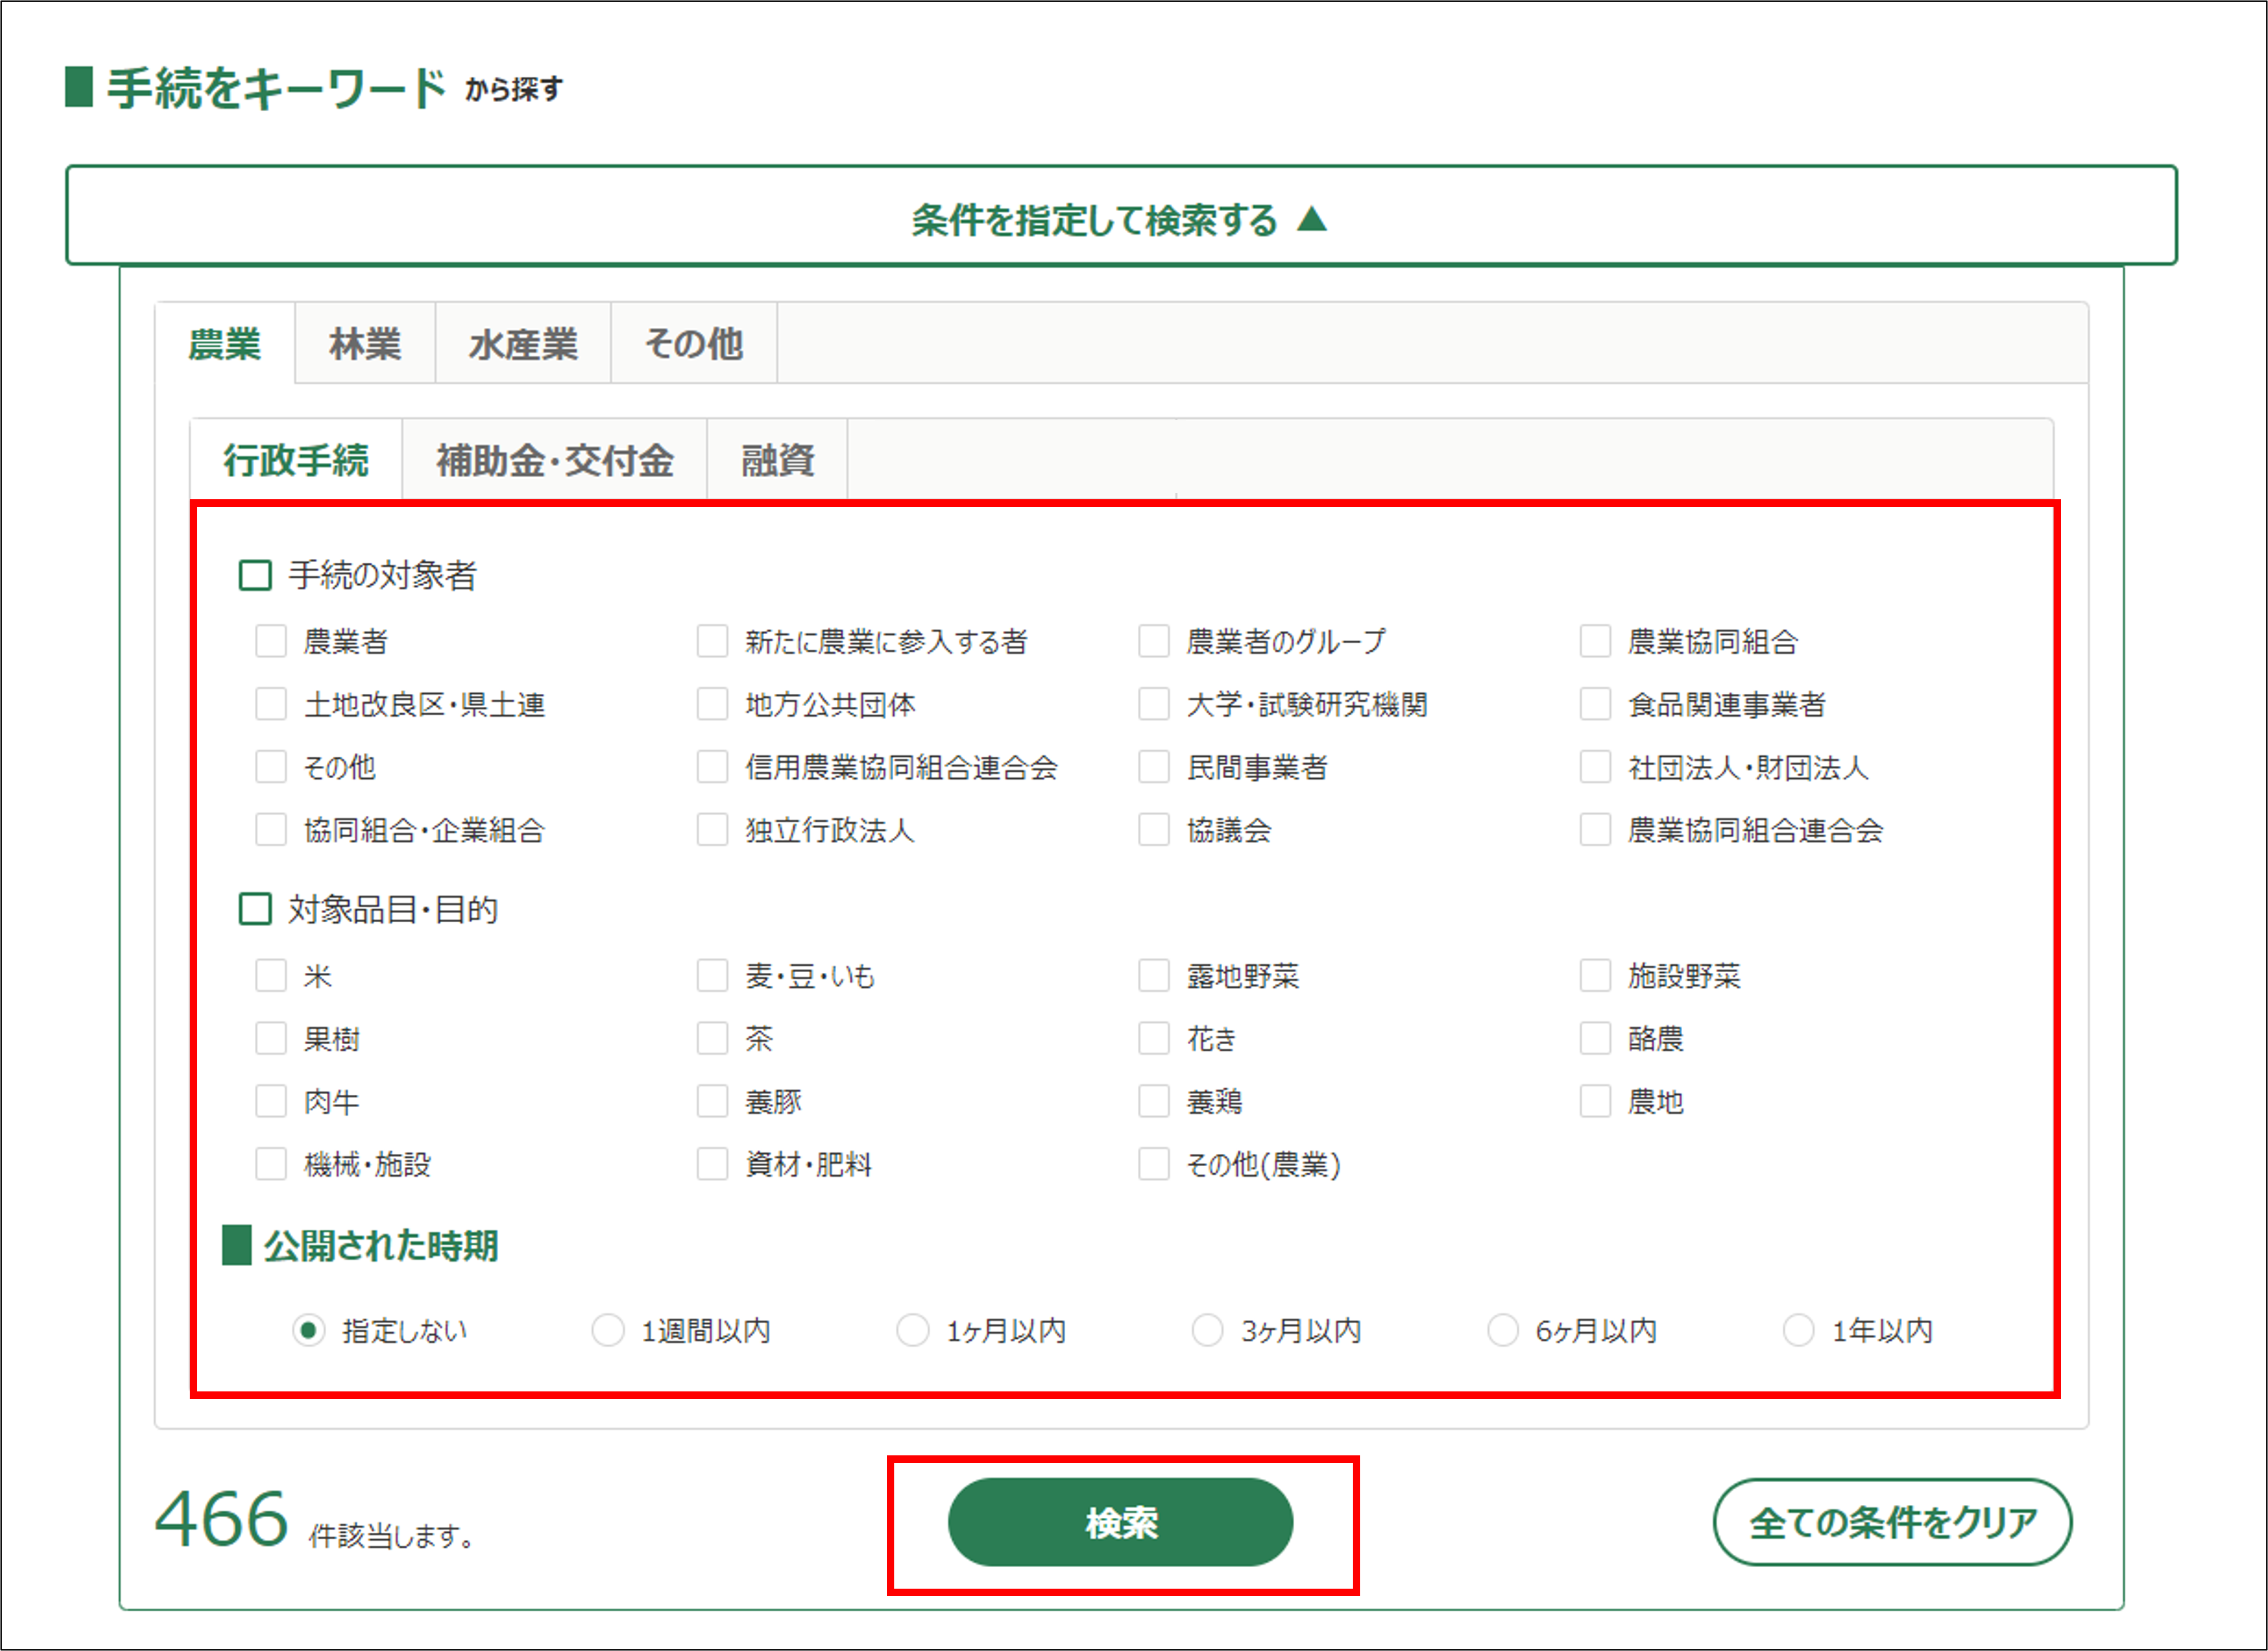Select the その他 industry tab
2268x1651 pixels.
(694, 344)
